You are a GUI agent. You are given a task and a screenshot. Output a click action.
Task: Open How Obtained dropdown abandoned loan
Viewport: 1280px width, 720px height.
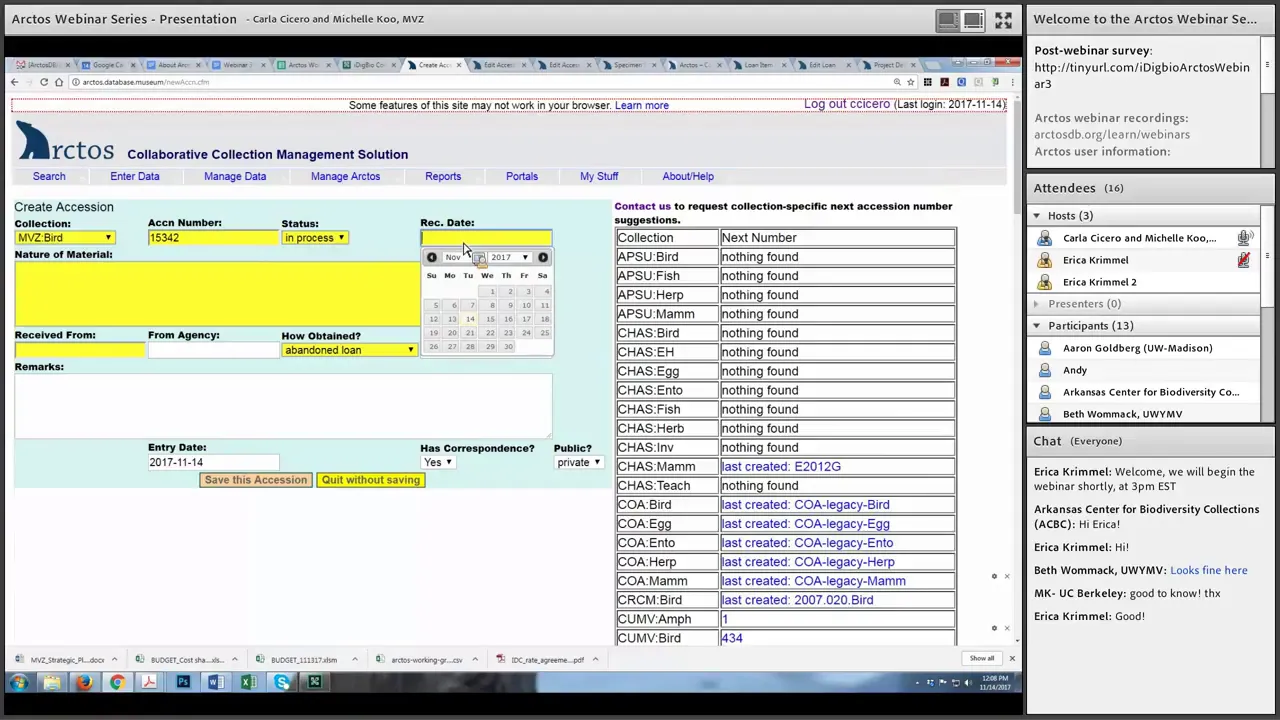[x=348, y=350]
